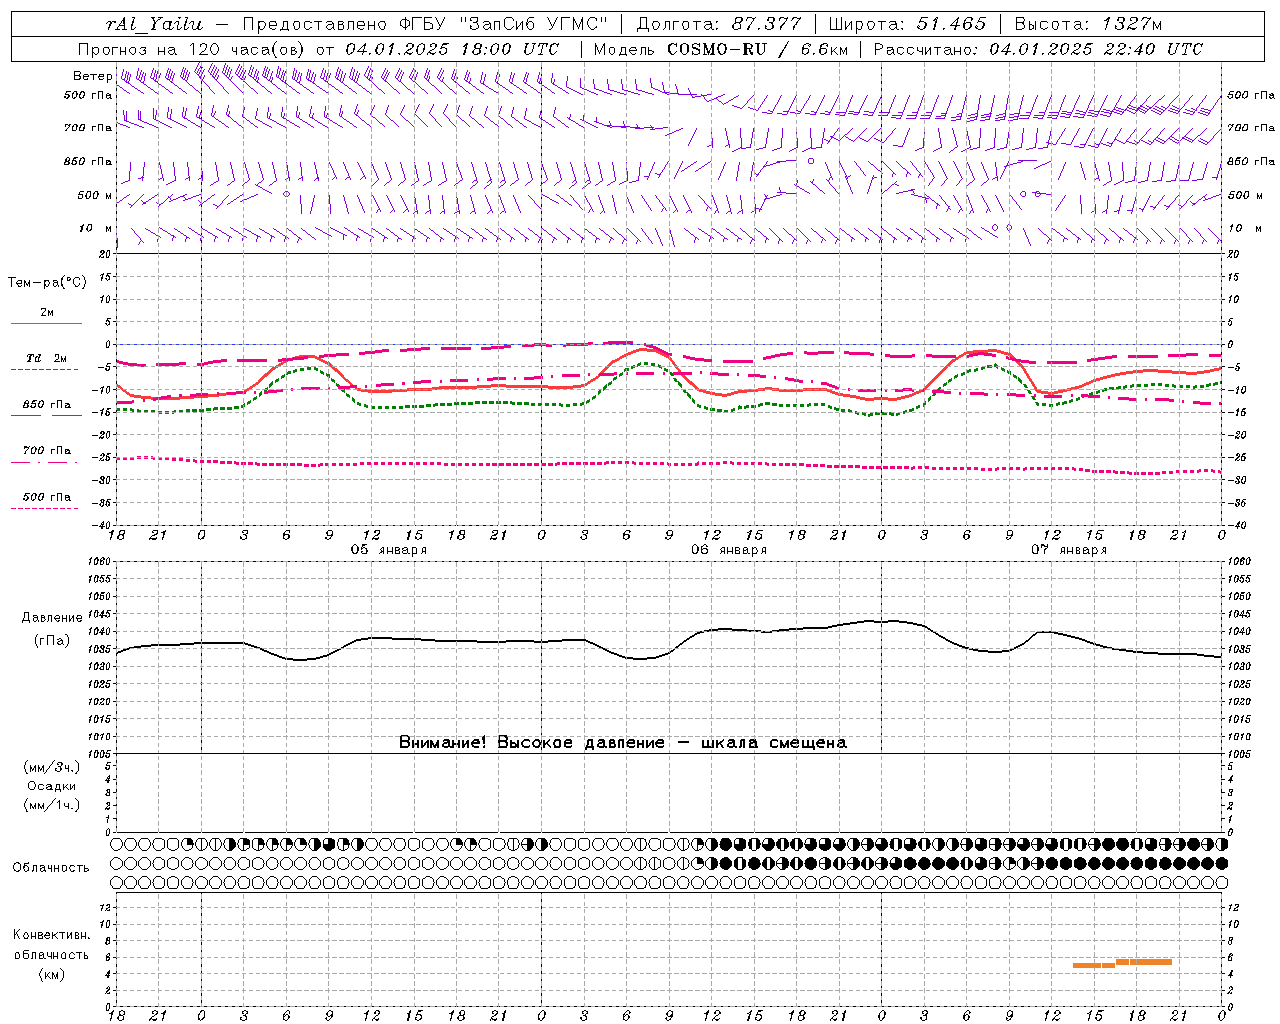Click the "500 м" level label on wind panel's left
The height and width of the screenshot is (1024, 1280).
95,195
